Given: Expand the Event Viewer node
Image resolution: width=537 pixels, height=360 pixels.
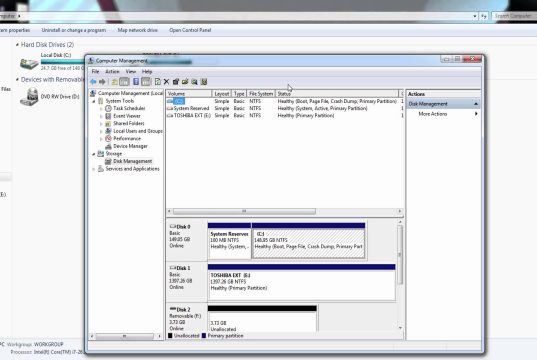Looking at the screenshot, I should (x=101, y=116).
